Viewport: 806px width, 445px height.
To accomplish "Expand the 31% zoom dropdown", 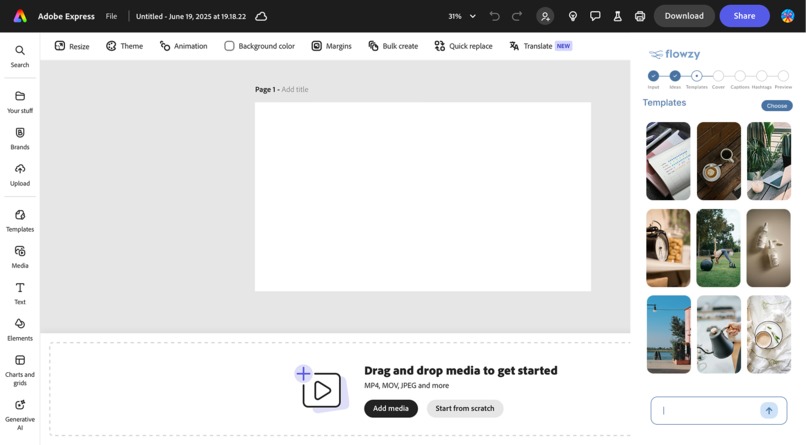I will 462,16.
